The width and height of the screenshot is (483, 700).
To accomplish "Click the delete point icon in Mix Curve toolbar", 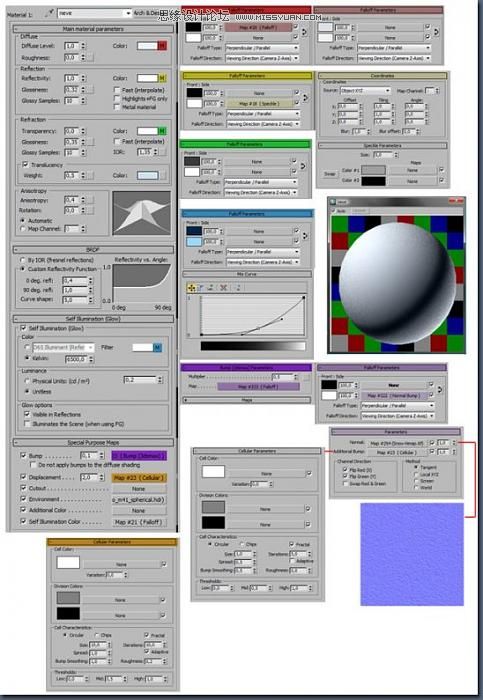I will click(224, 288).
